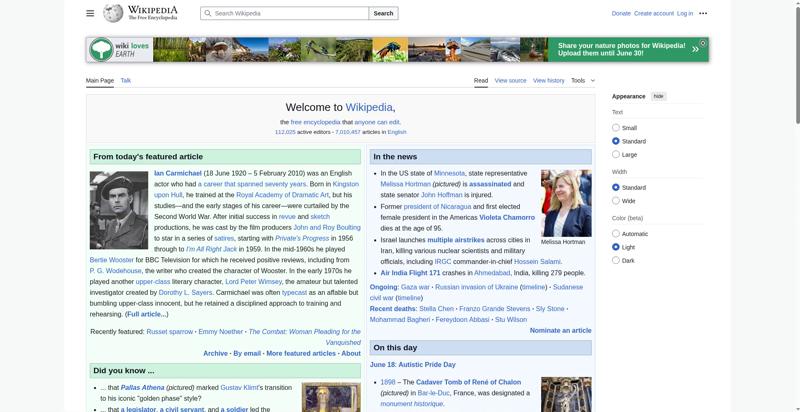
Task: Click the Russet sparrow link
Action: [170, 331]
